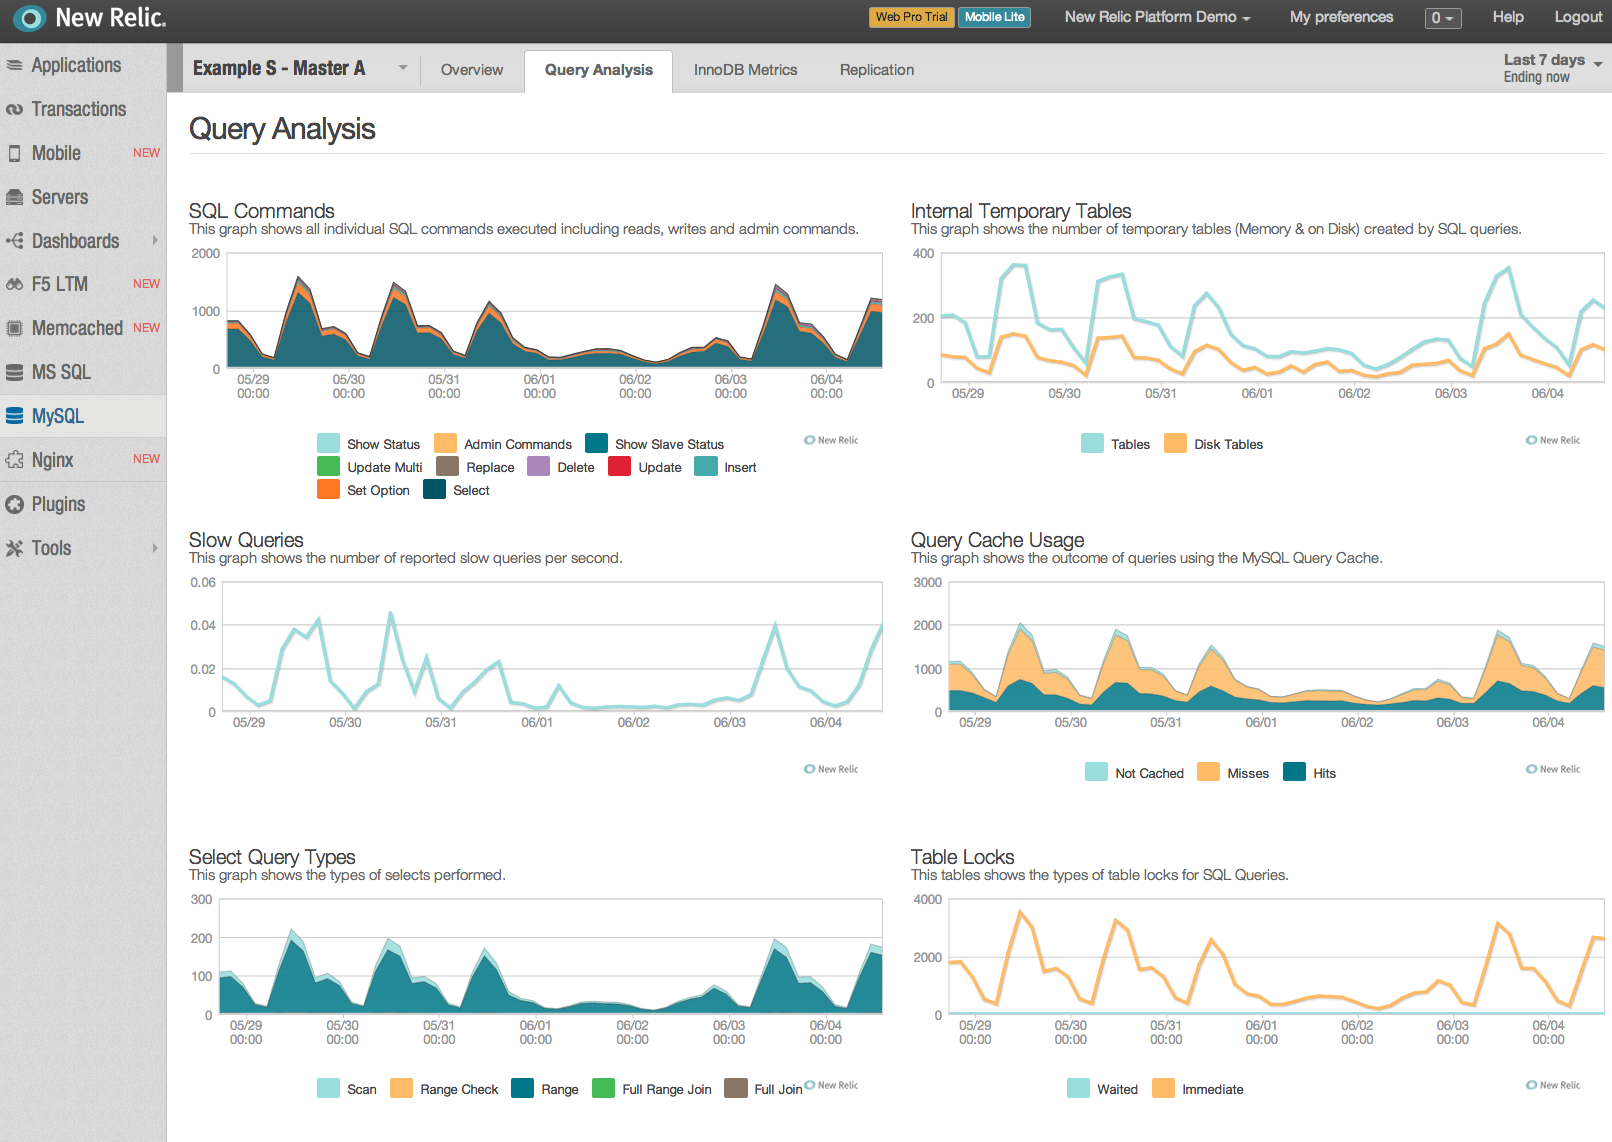Switch to the InnoDB Metrics tab
This screenshot has width=1612, height=1142.
(746, 70)
